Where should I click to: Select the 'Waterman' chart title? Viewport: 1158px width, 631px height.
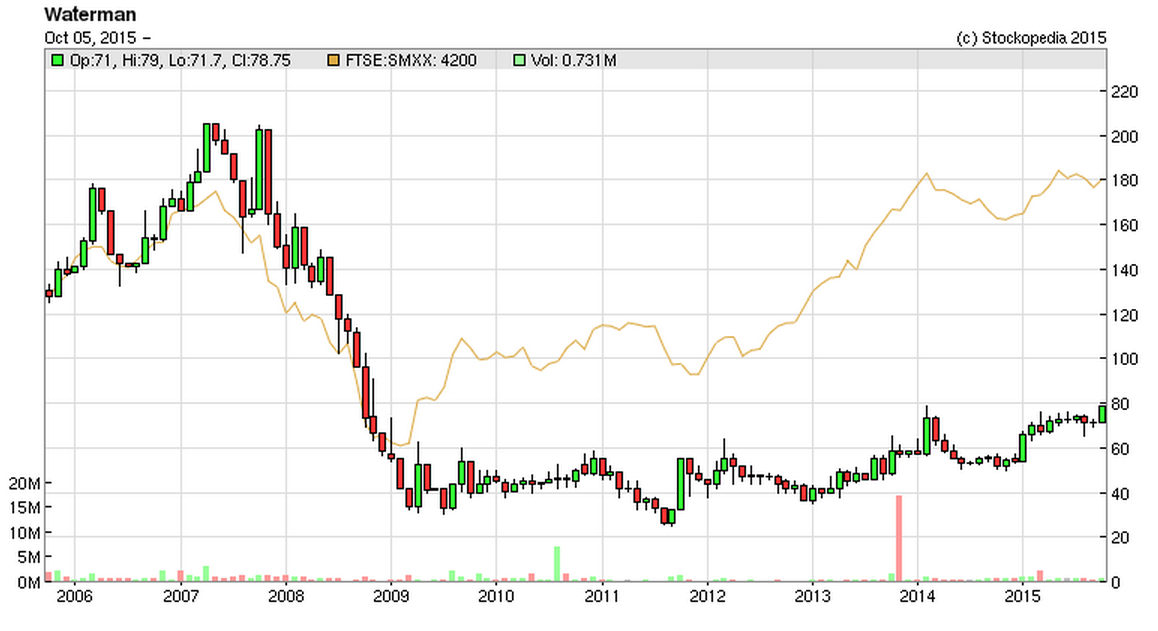point(90,14)
